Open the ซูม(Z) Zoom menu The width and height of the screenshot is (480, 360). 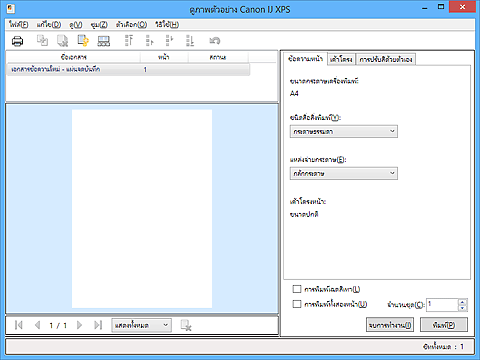[x=99, y=25]
